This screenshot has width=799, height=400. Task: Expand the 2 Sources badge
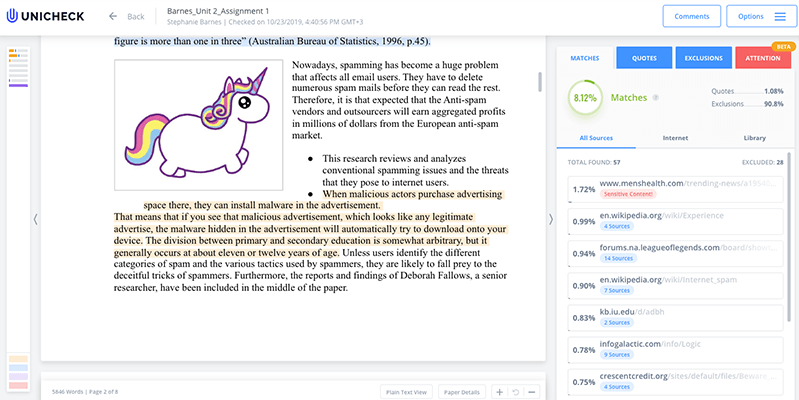[617, 322]
